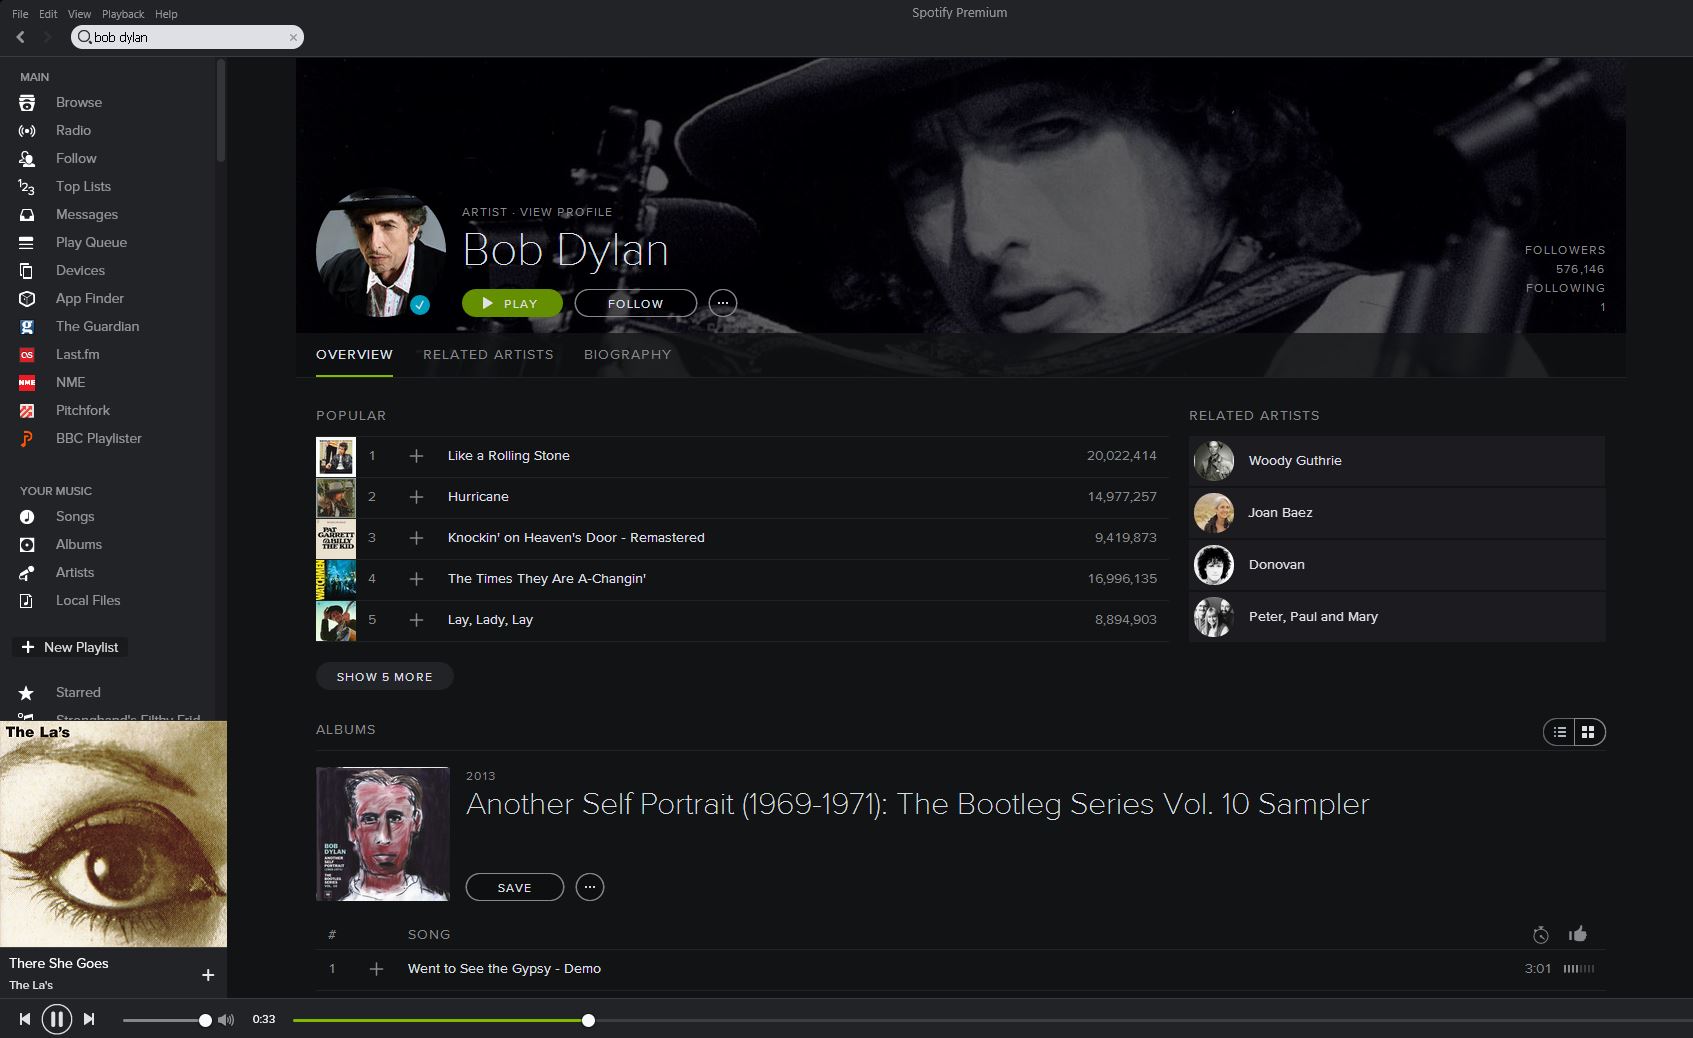This screenshot has height=1038, width=1693.
Task: Open the View menu
Action: (79, 14)
